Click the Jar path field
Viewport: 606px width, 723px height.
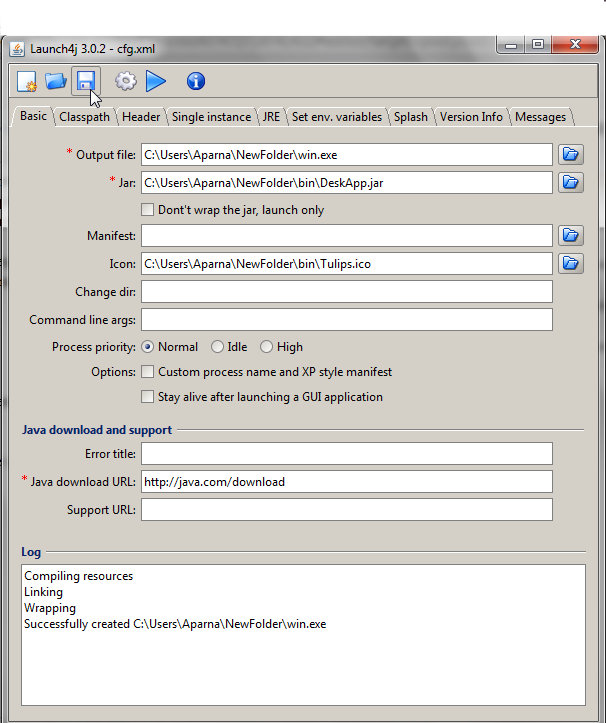pos(347,183)
